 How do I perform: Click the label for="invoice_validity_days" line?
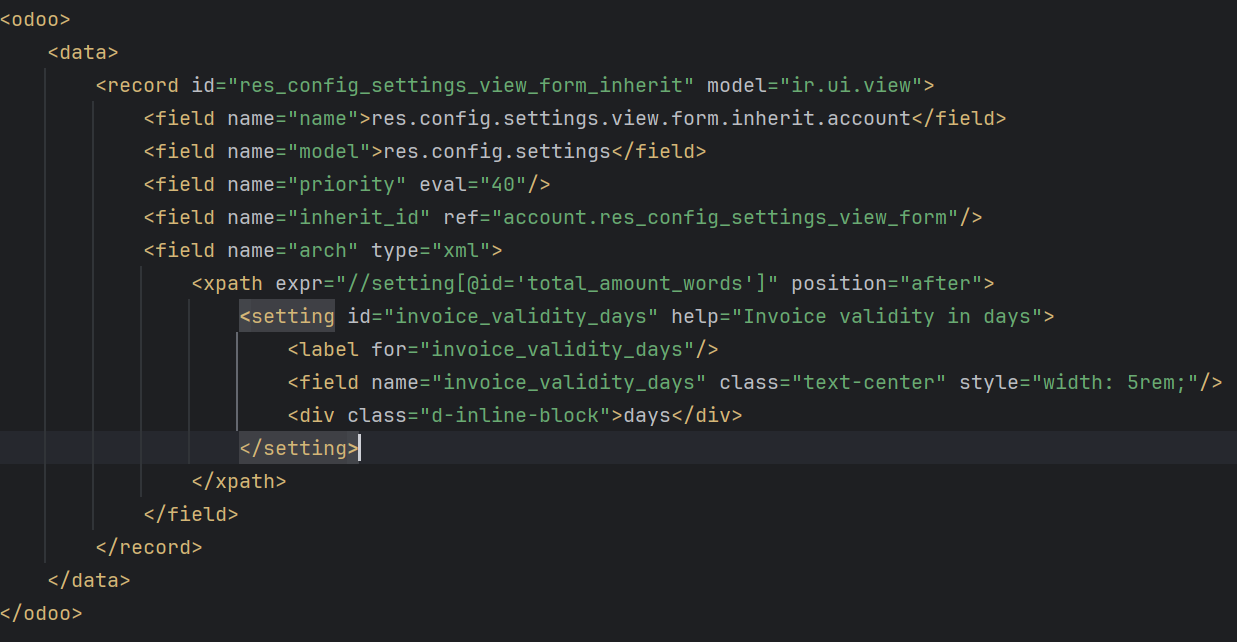tap(503, 349)
